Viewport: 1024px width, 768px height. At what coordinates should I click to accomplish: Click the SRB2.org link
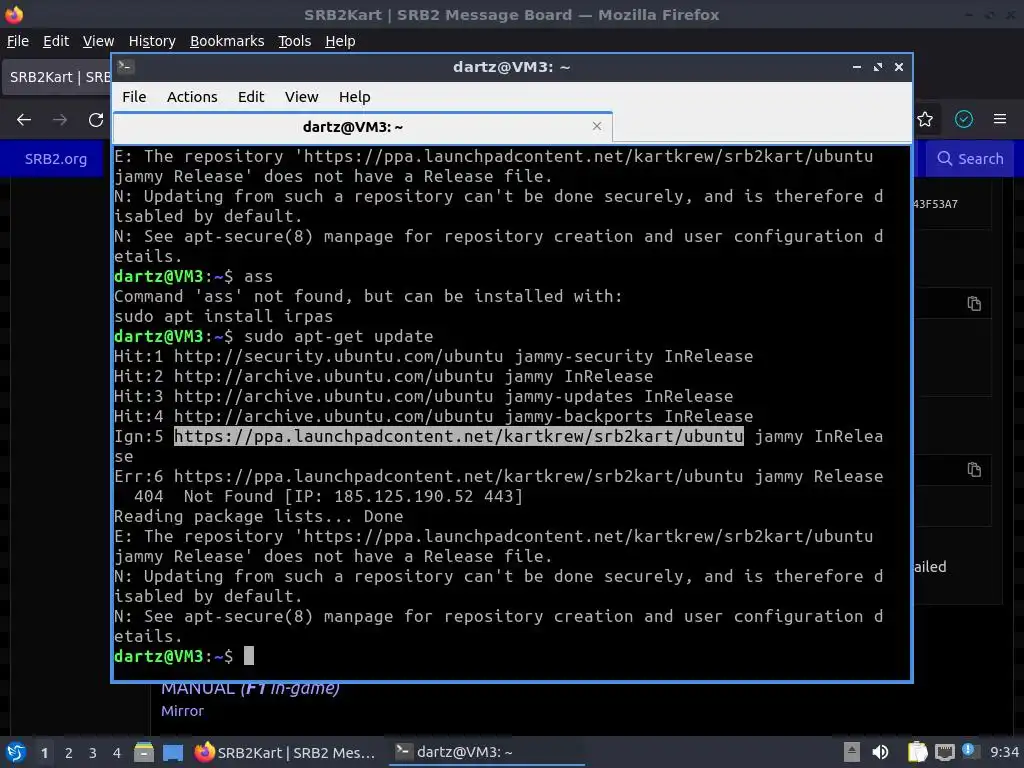click(x=56, y=159)
